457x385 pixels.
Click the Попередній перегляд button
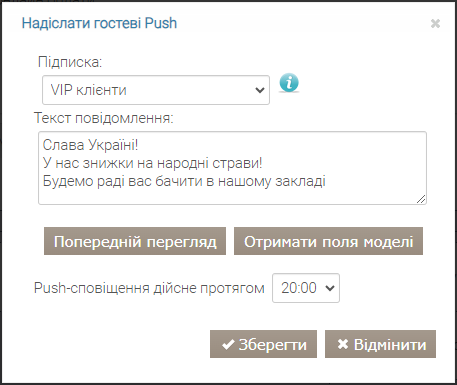[135, 241]
